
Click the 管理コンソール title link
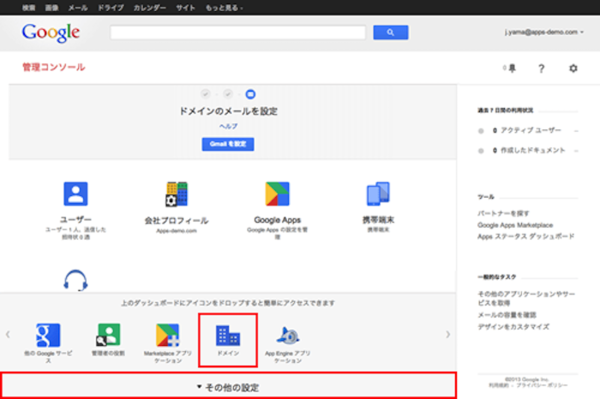pyautogui.click(x=54, y=67)
